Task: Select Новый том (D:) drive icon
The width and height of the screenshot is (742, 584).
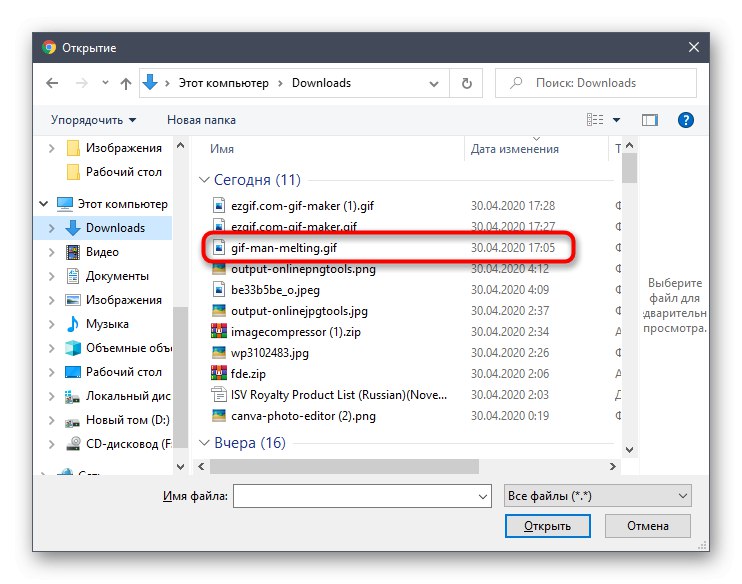Action: tap(72, 421)
